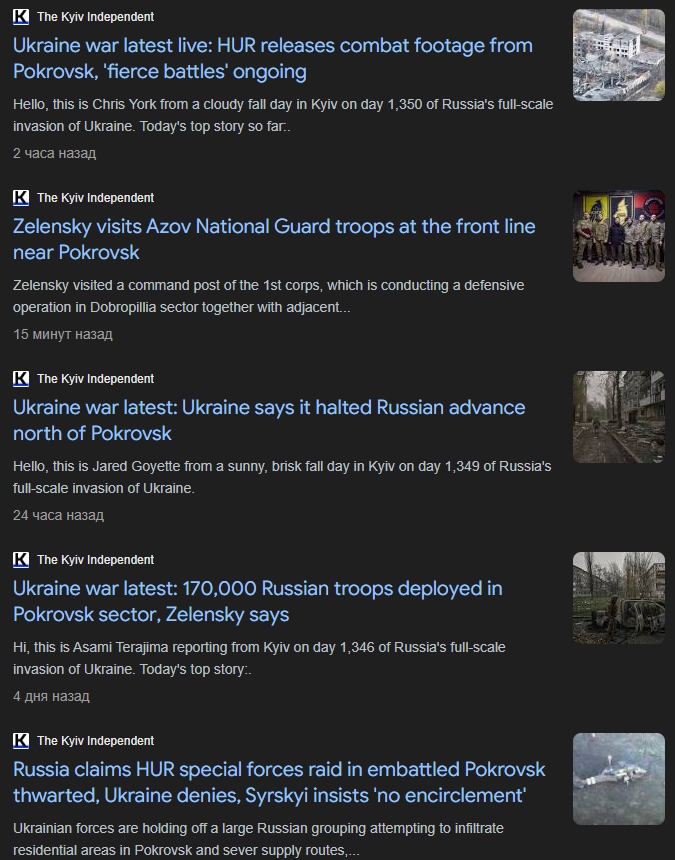The width and height of the screenshot is (675, 860).
Task: Click snippet mentioning Chris York cloudy fall day
Action: click(283, 115)
